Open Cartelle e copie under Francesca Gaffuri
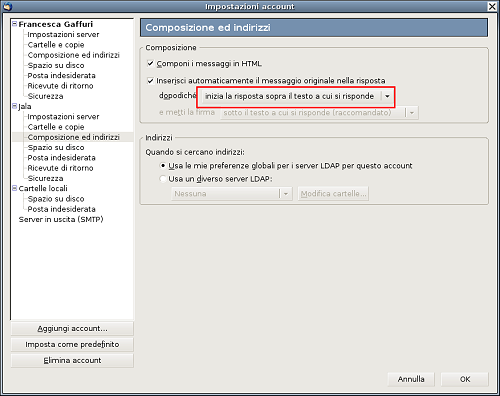500x396 pixels. click(x=56, y=45)
